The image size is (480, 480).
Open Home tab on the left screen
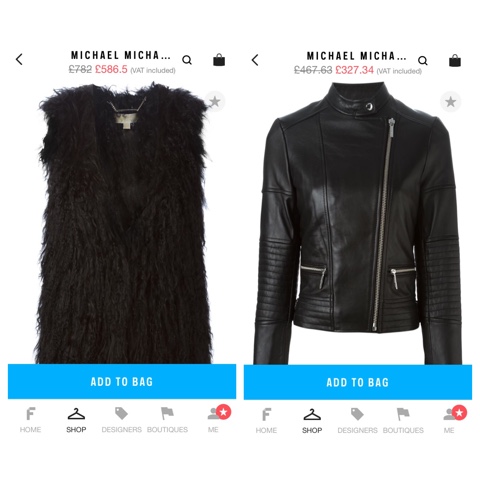click(30, 420)
